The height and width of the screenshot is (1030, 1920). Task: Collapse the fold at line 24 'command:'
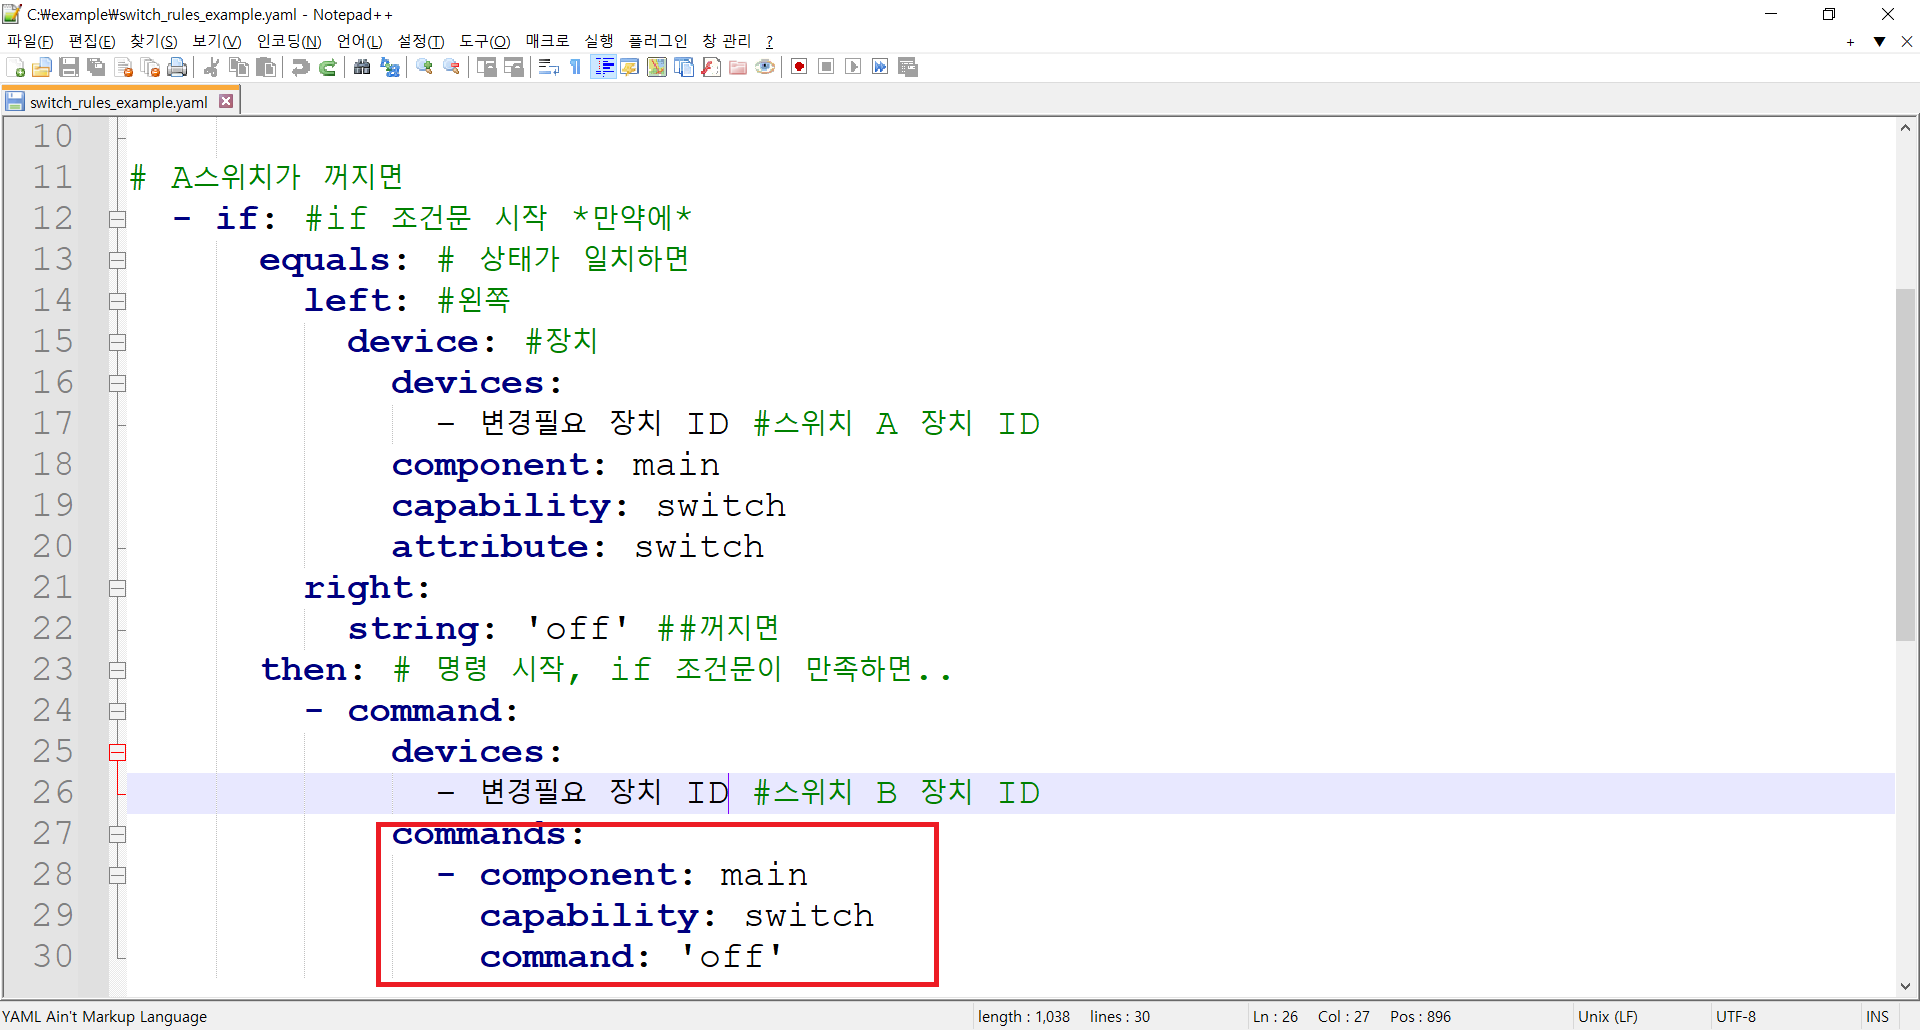pyautogui.click(x=117, y=711)
